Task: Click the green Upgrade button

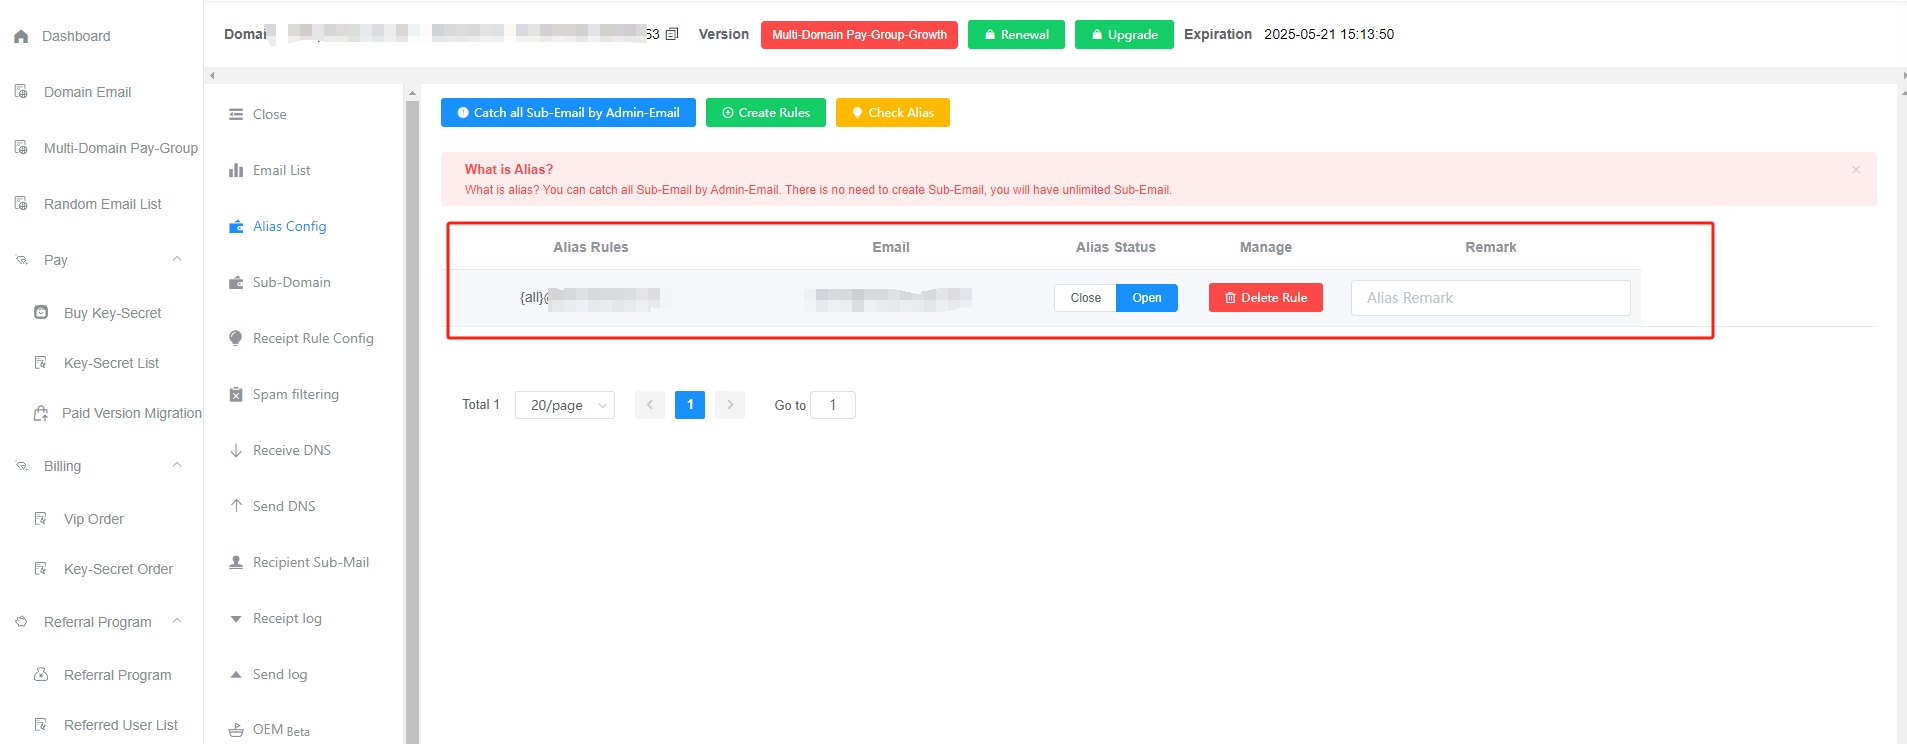Action: 1124,34
